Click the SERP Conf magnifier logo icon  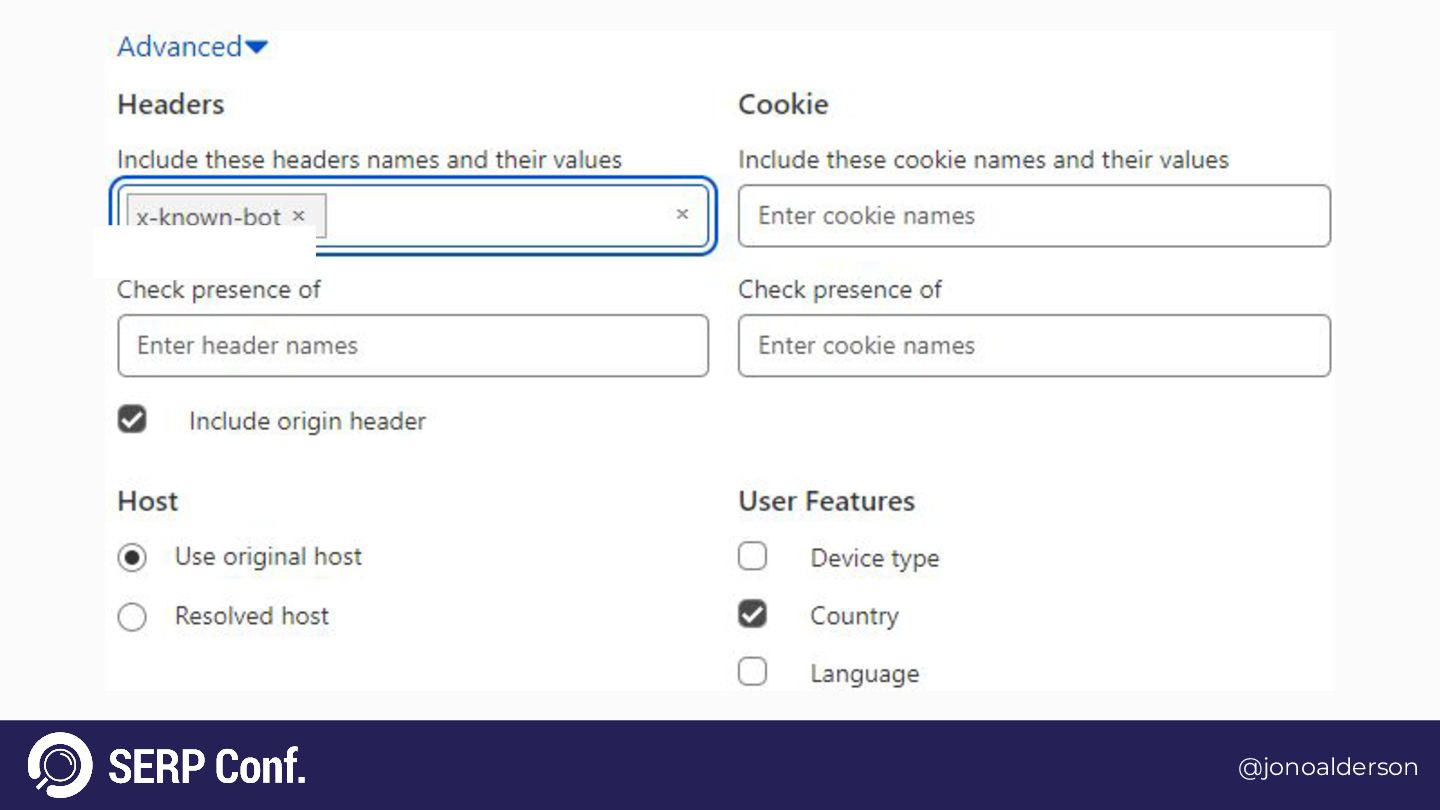(x=60, y=765)
